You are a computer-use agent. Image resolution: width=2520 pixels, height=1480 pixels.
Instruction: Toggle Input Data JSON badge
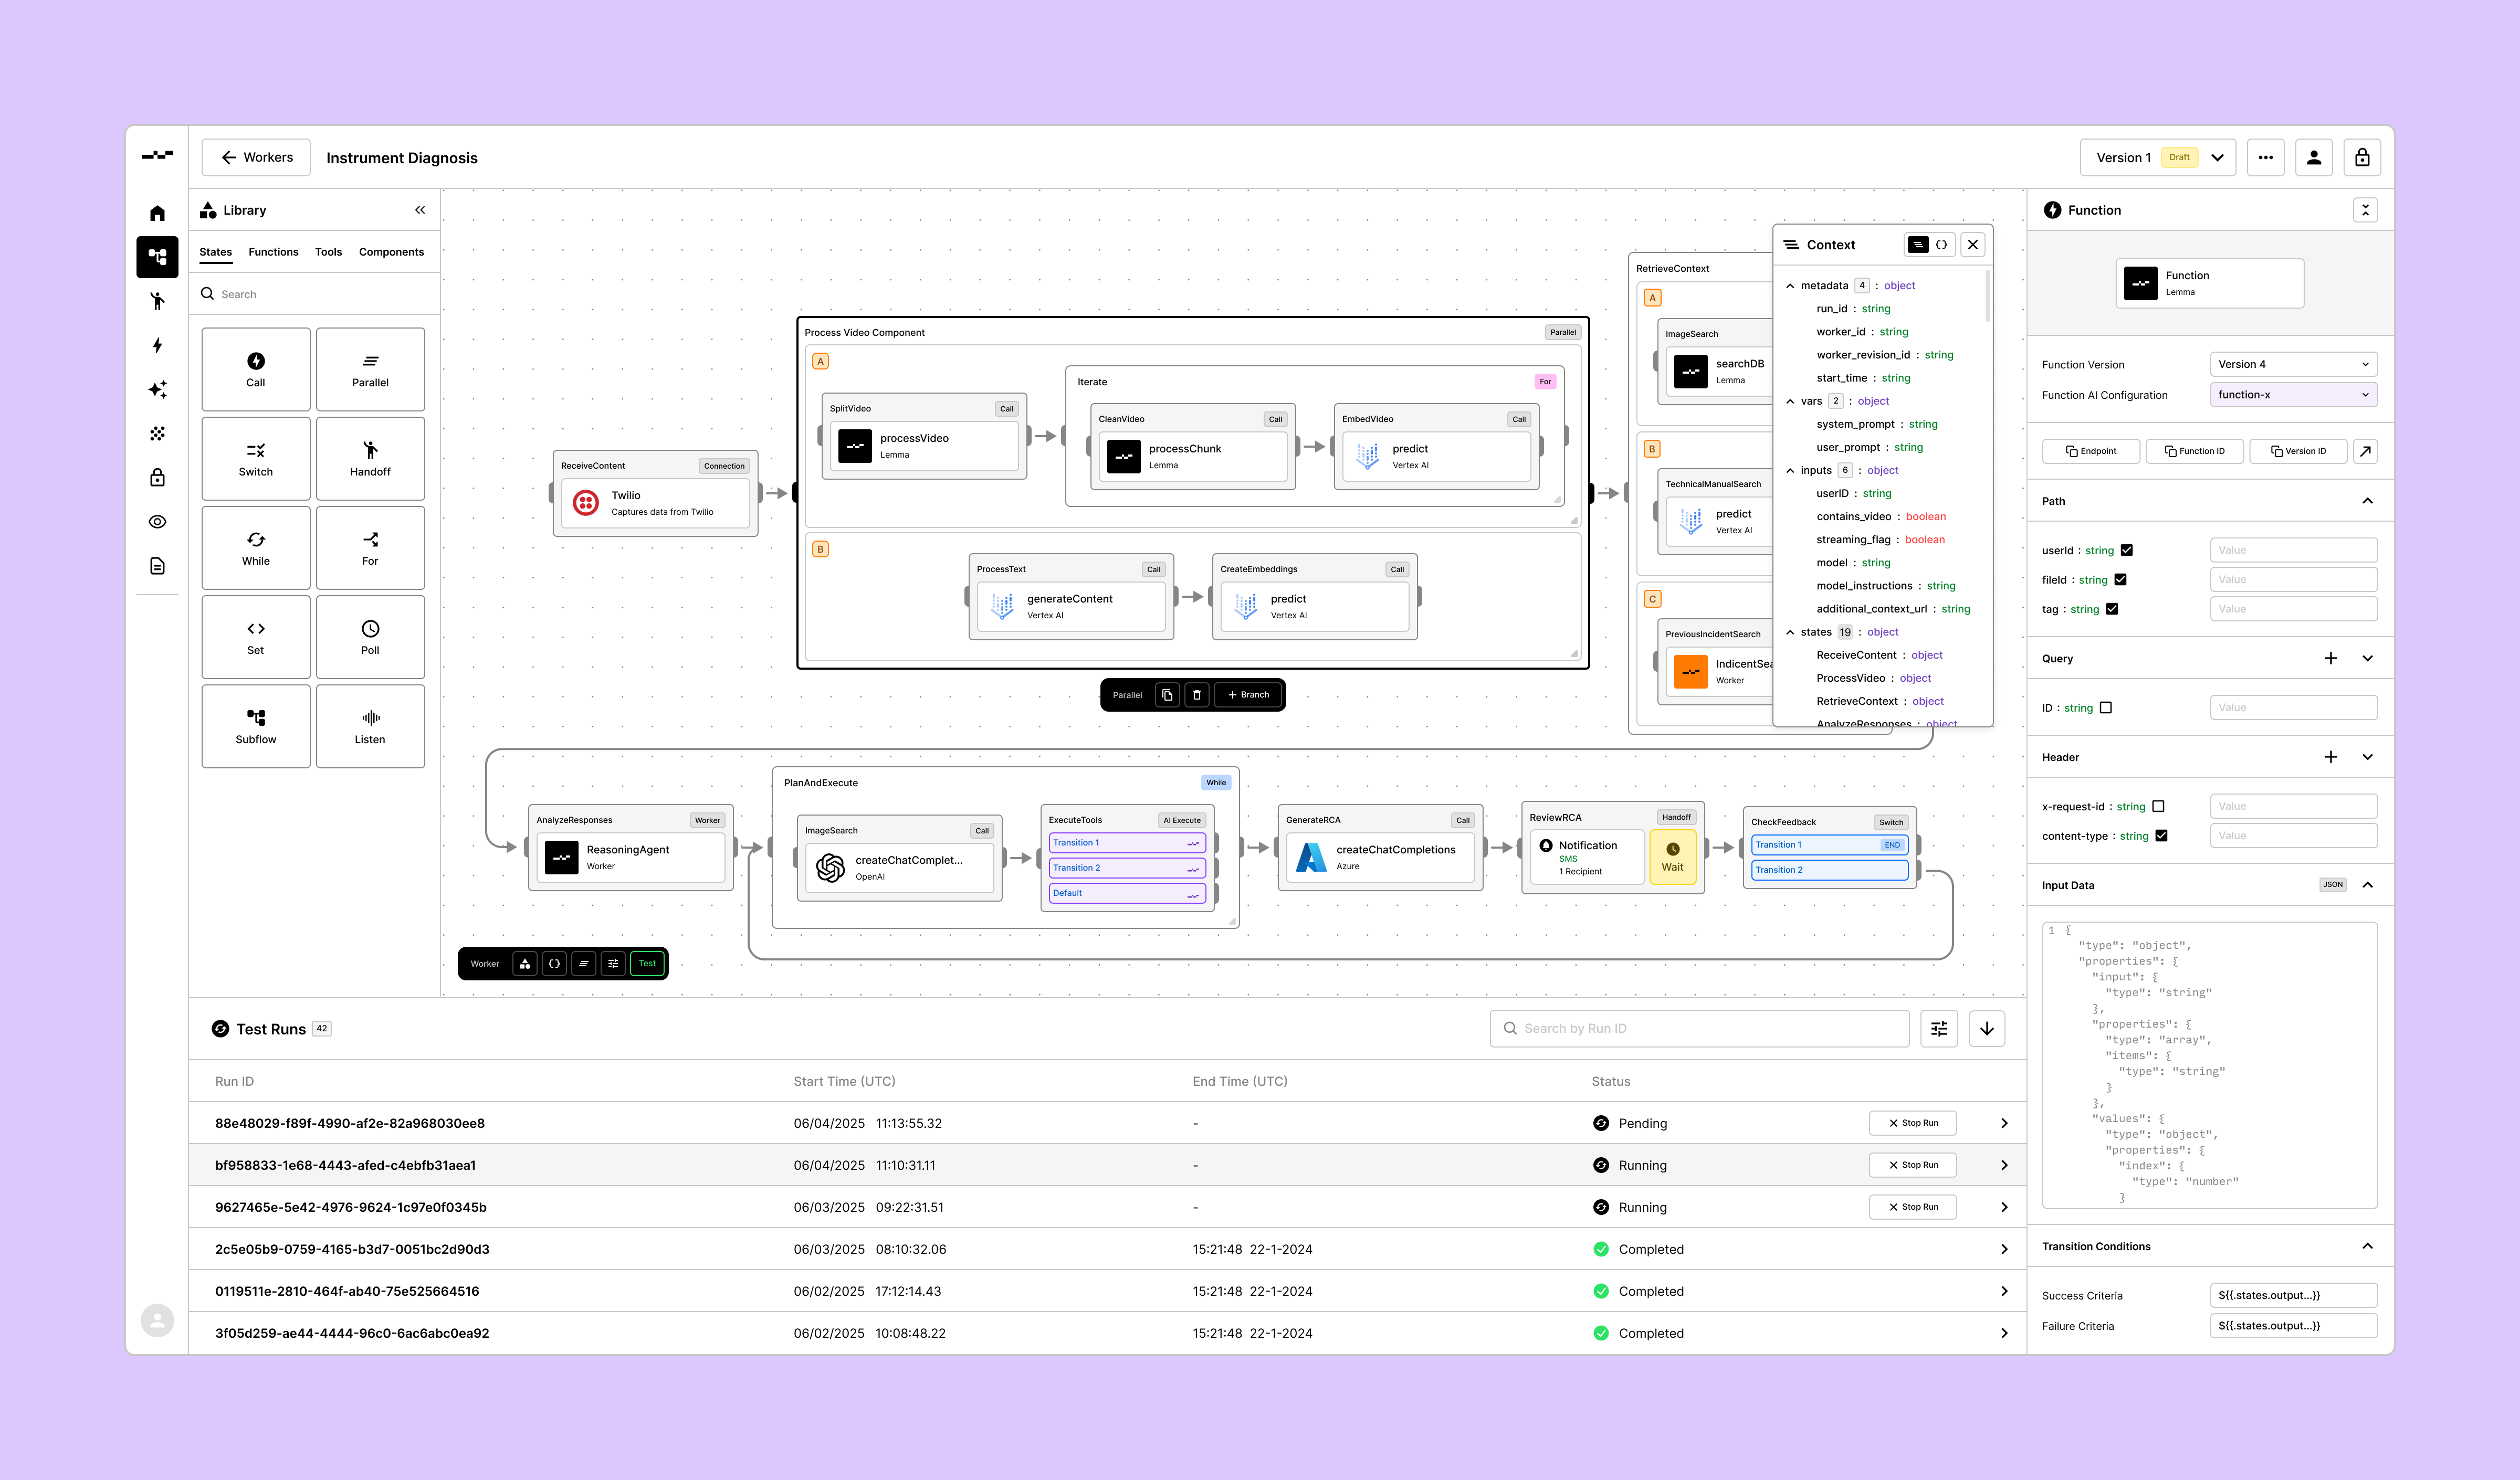2333,885
